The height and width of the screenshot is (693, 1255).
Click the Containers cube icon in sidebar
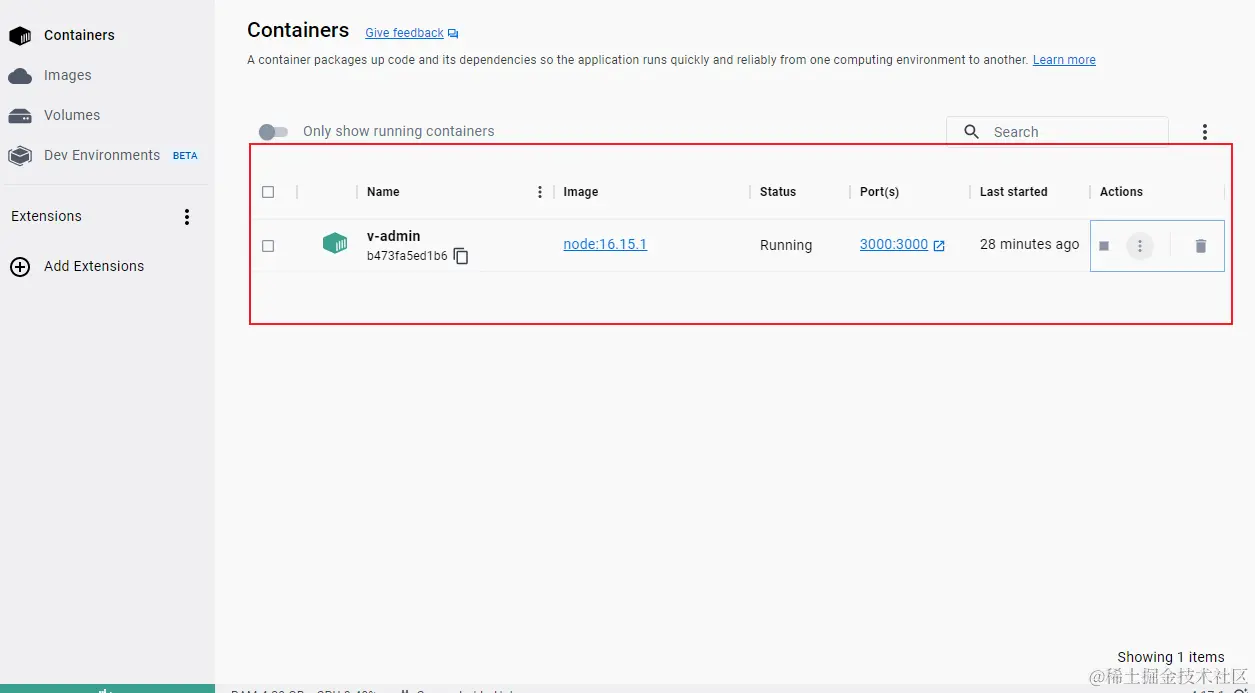[20, 36]
